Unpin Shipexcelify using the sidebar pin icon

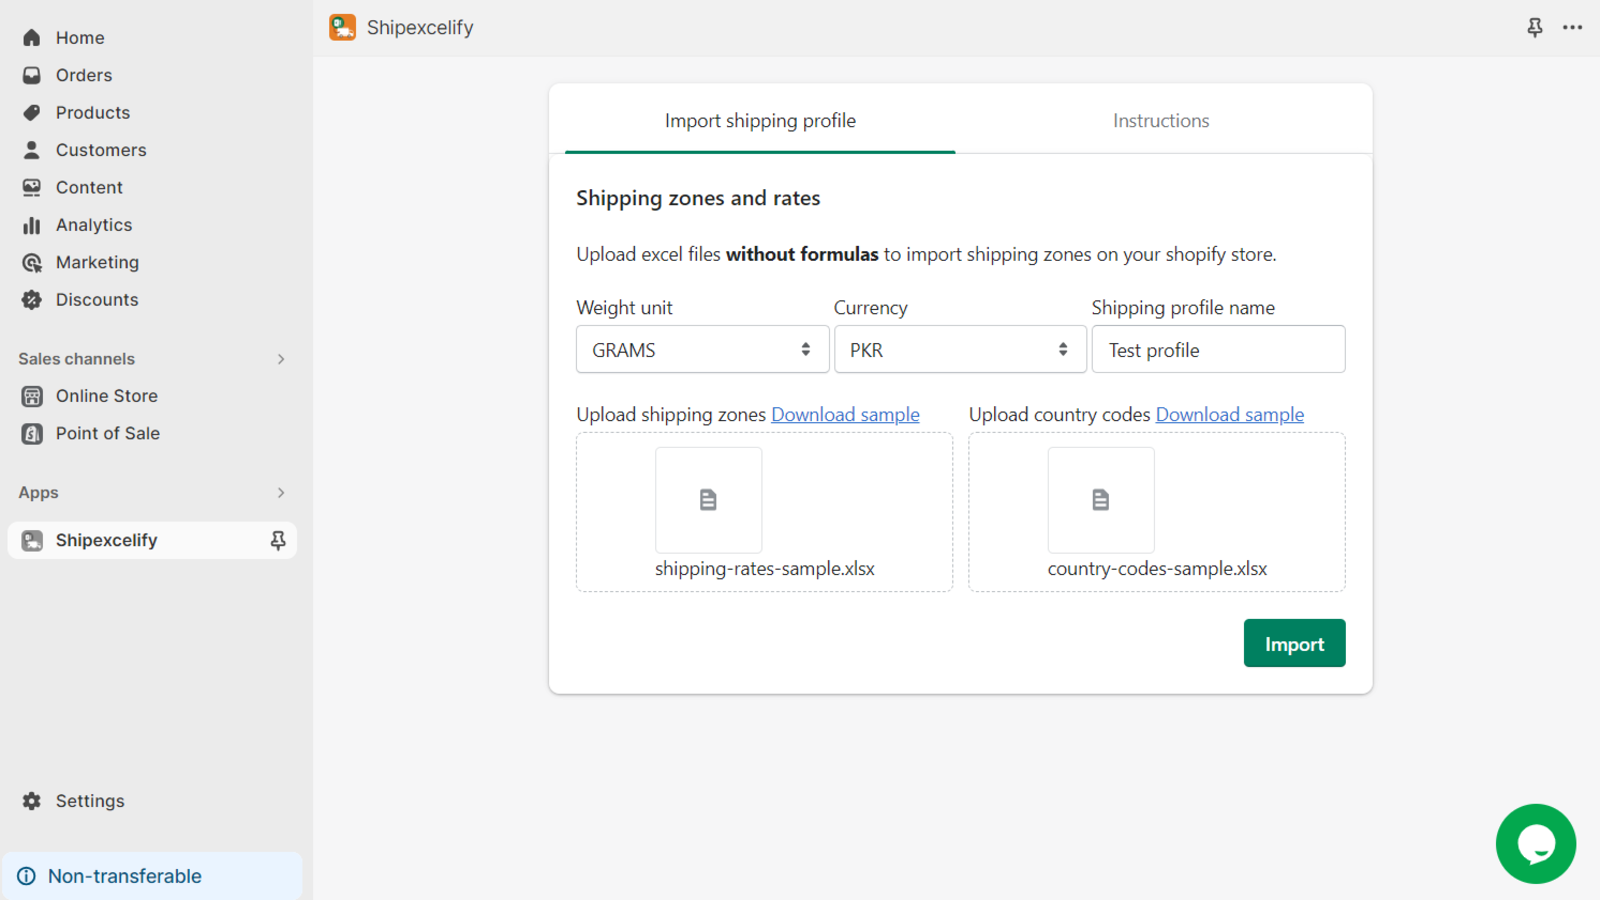(x=278, y=540)
